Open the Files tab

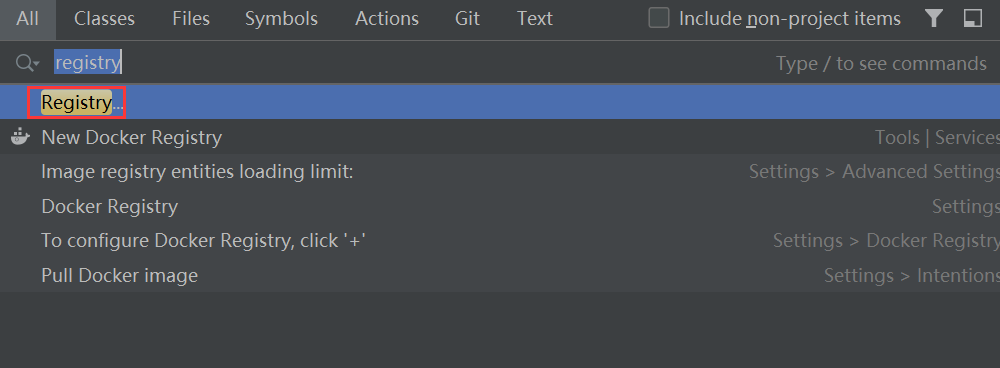[x=191, y=19]
